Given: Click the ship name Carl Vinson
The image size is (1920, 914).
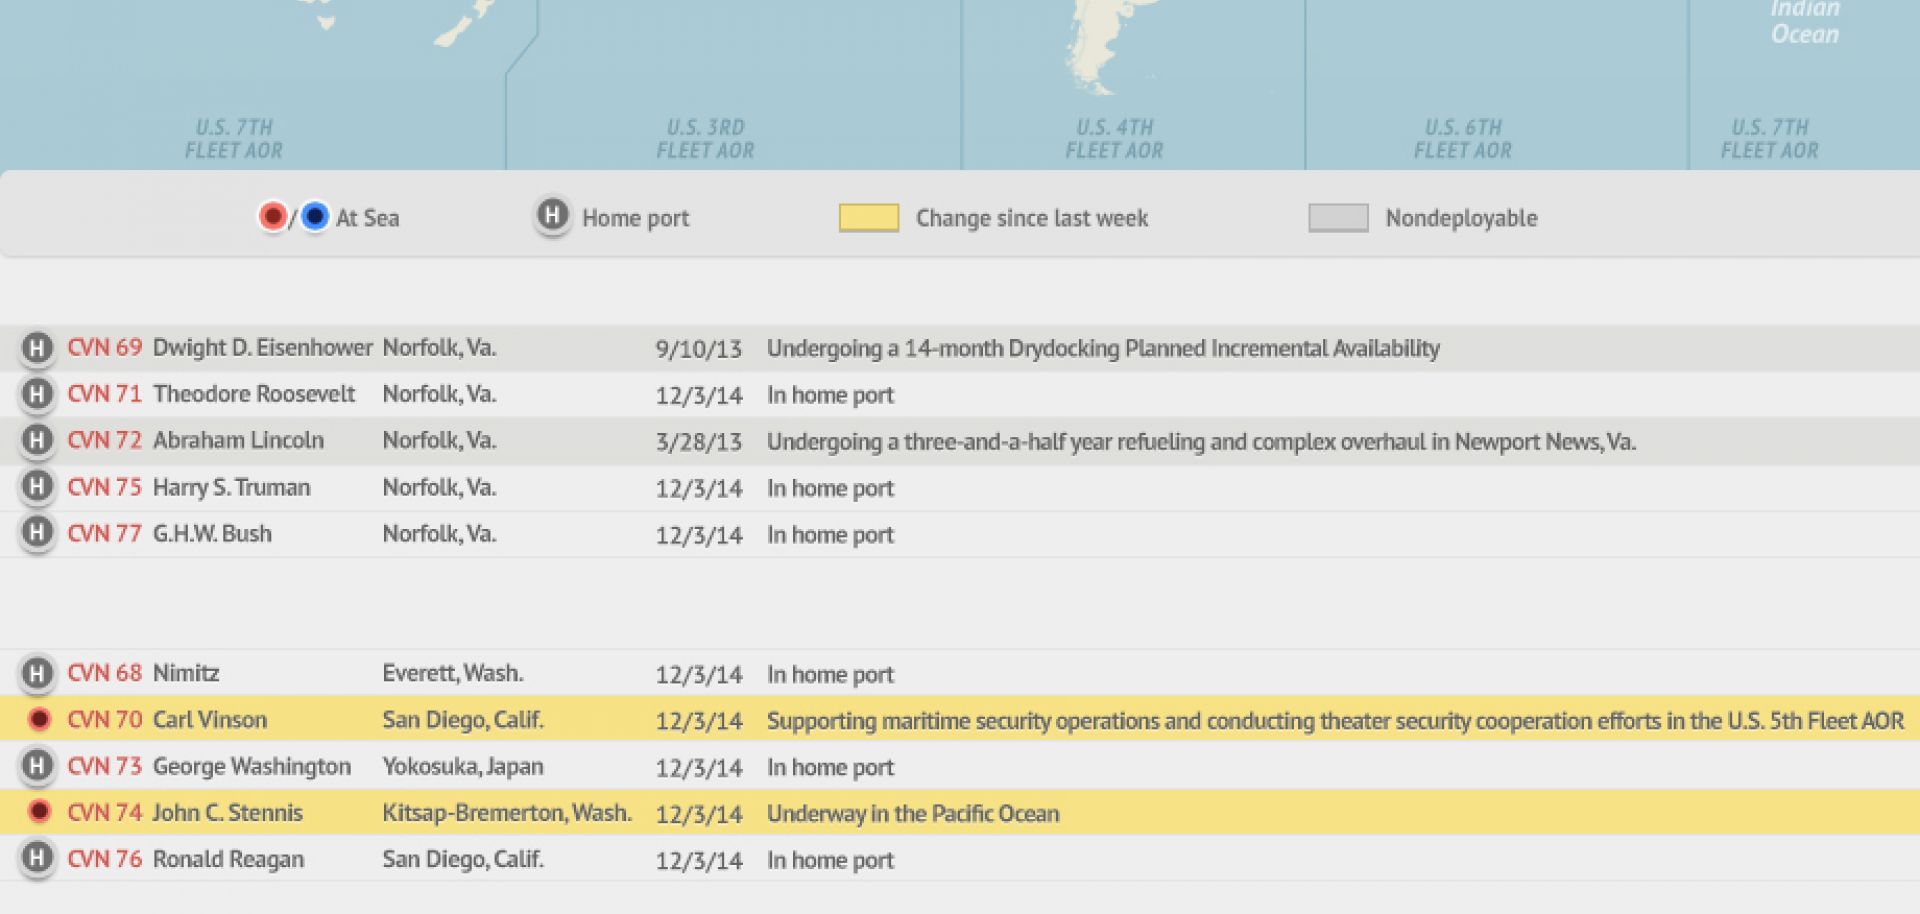Looking at the screenshot, I should pyautogui.click(x=210, y=720).
